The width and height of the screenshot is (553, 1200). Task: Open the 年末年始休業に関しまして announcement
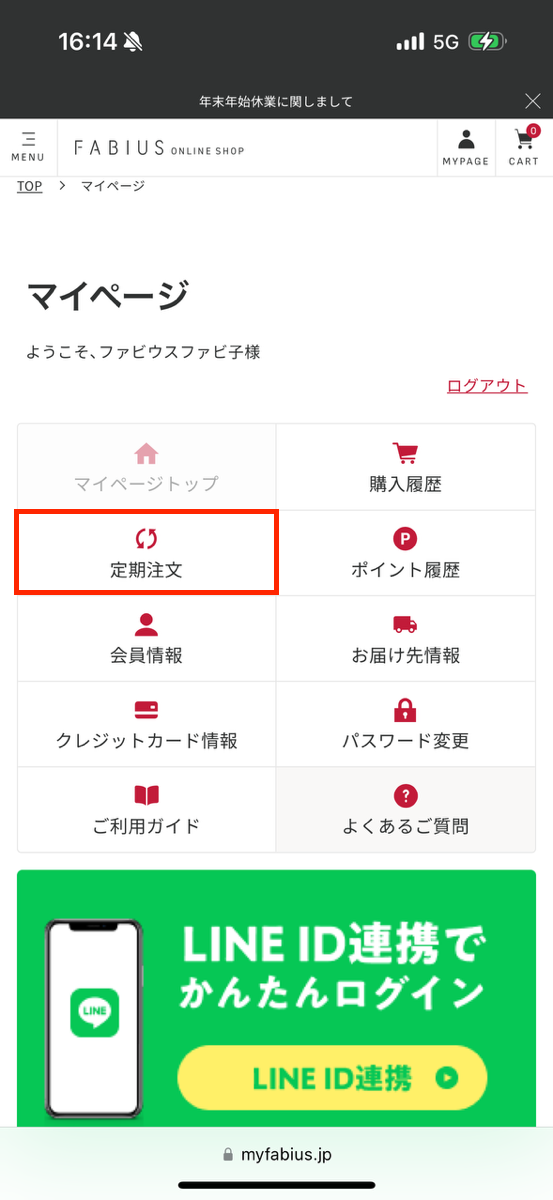(x=276, y=101)
